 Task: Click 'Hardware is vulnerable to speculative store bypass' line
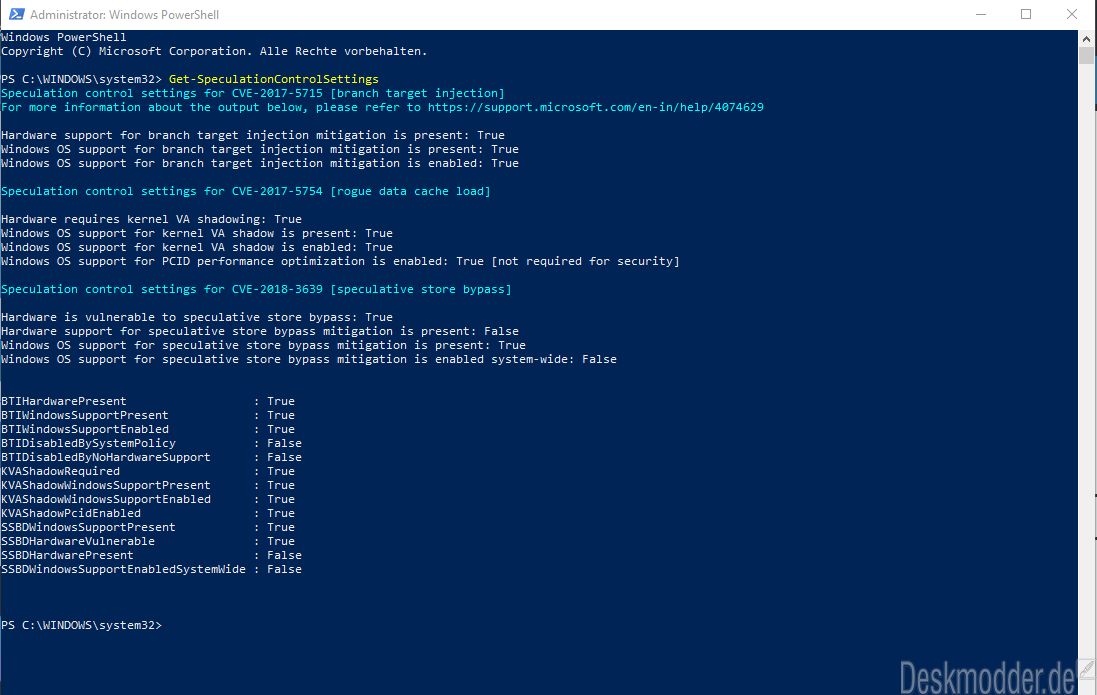pos(197,317)
